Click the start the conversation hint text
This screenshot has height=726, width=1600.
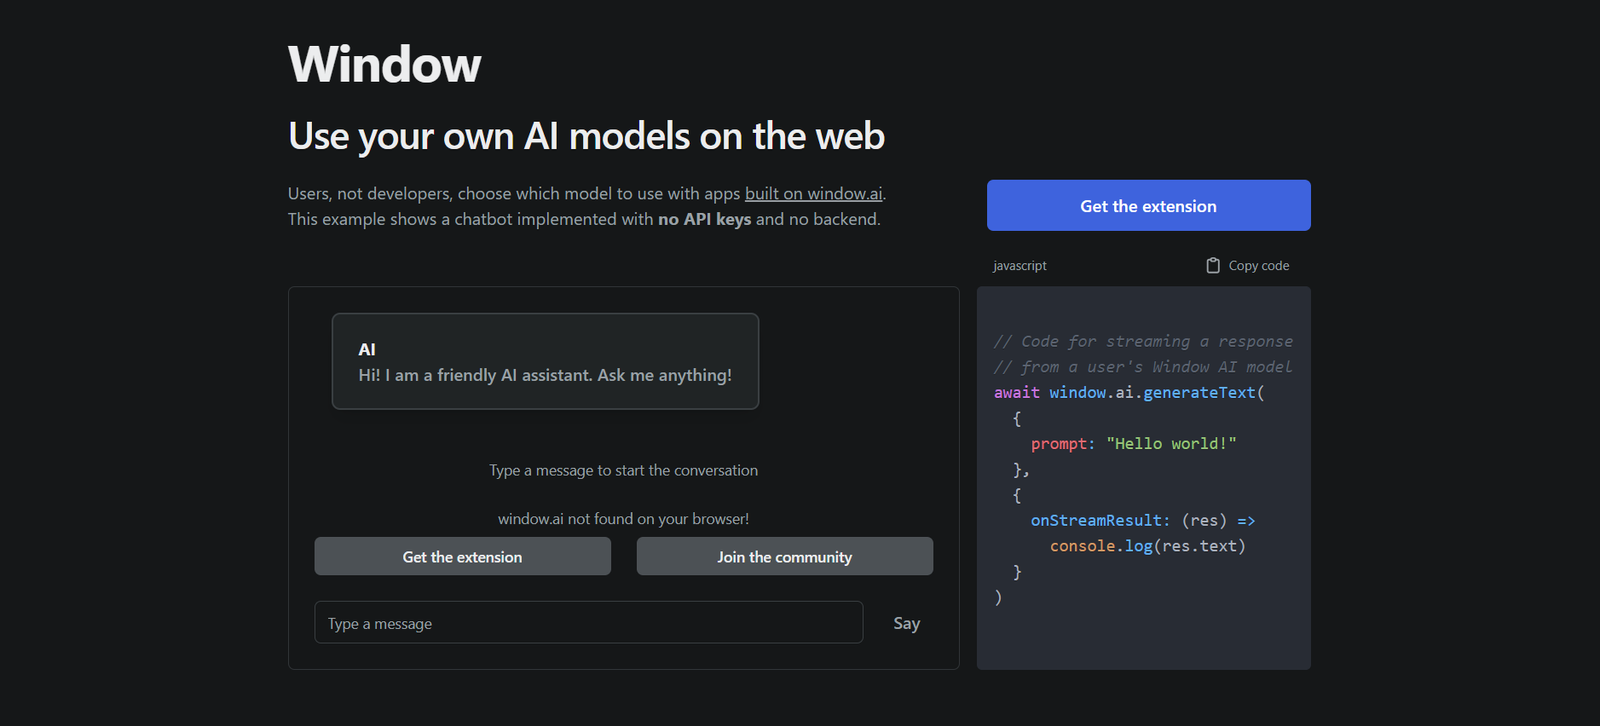[x=623, y=471]
